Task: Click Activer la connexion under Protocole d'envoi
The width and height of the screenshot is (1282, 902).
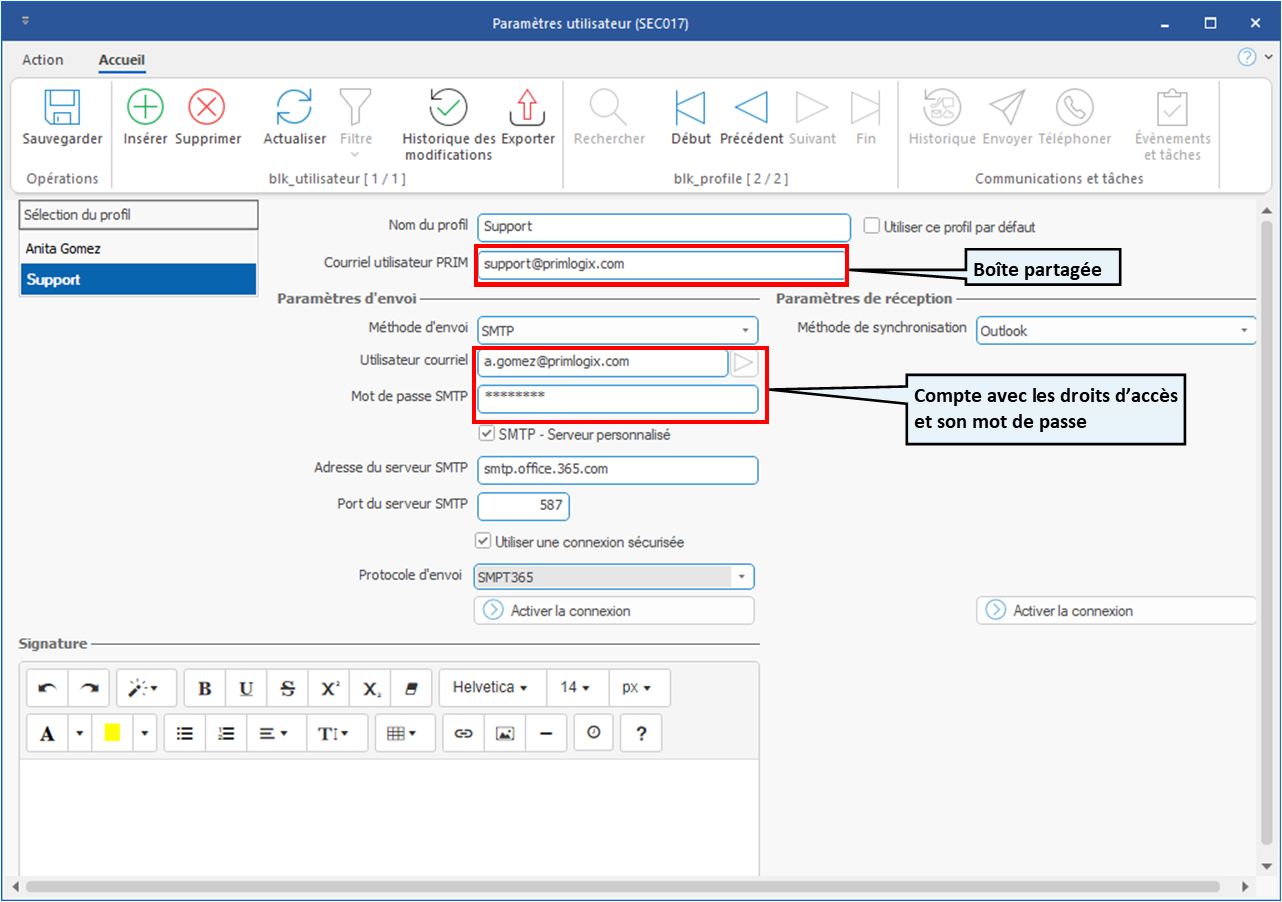Action: (613, 610)
